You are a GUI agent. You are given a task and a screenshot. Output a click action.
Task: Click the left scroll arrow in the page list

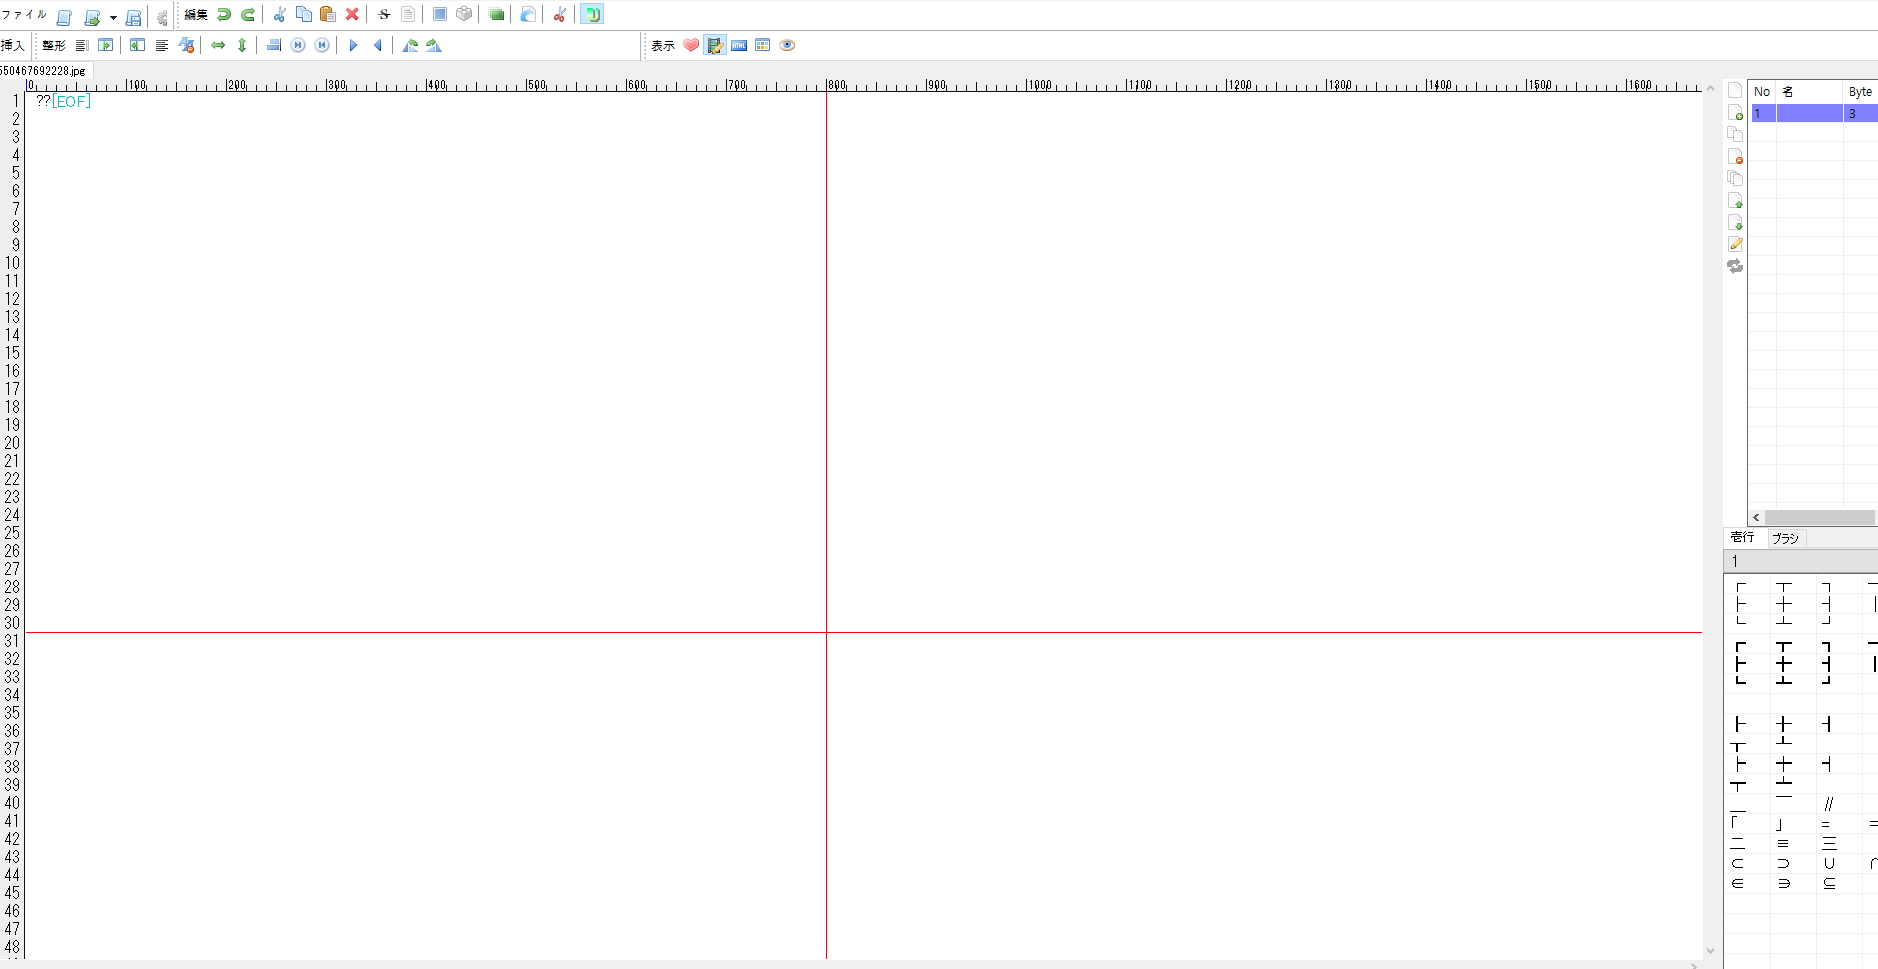tap(1756, 517)
